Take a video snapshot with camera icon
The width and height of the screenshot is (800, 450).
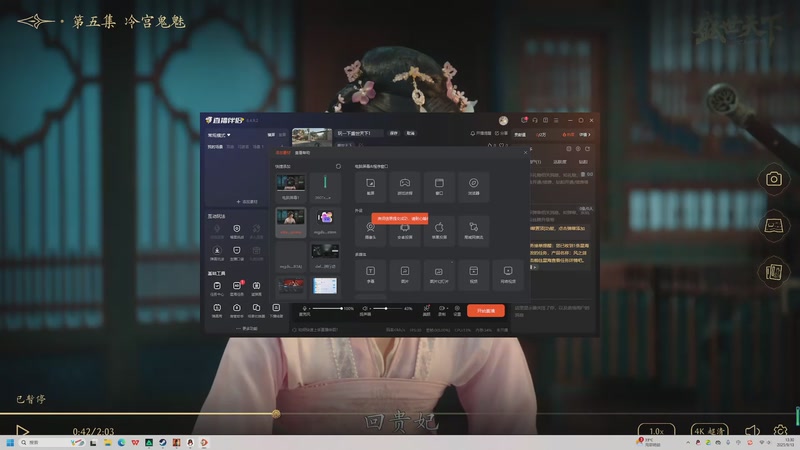pyautogui.click(x=773, y=179)
